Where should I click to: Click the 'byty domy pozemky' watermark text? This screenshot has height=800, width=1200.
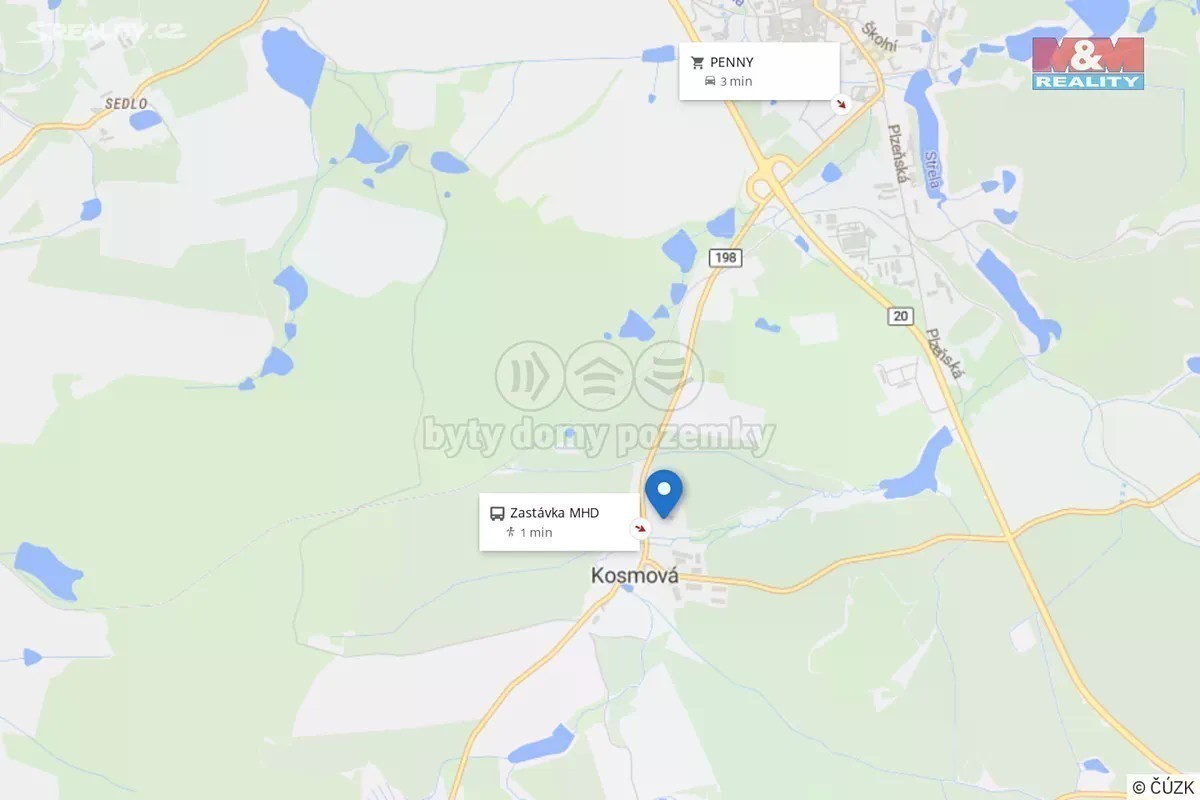coord(598,437)
